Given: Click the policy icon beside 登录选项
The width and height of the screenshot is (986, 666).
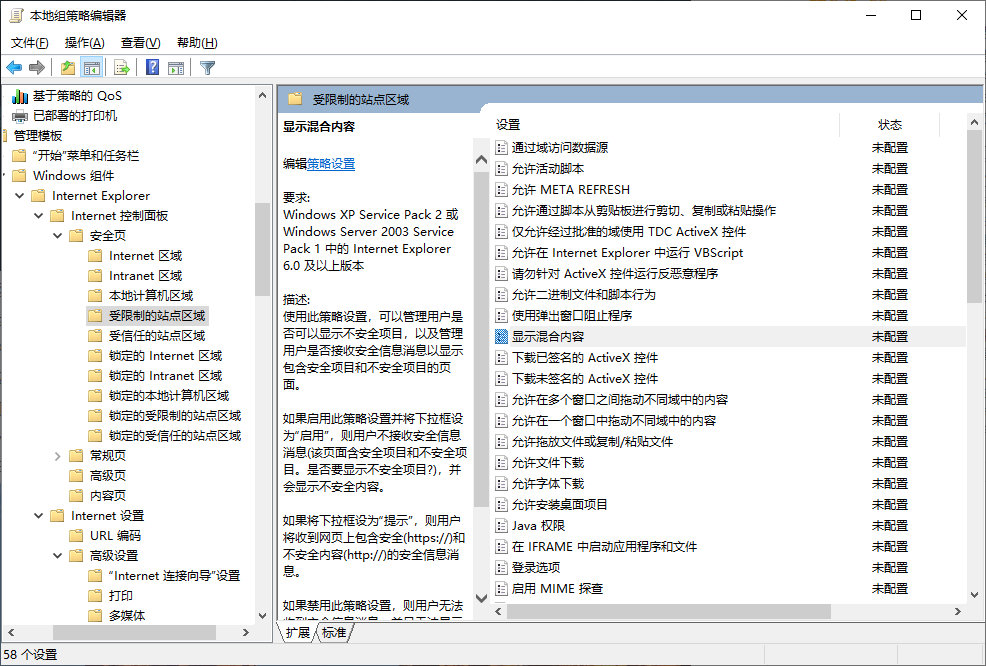Looking at the screenshot, I should click(x=501, y=567).
